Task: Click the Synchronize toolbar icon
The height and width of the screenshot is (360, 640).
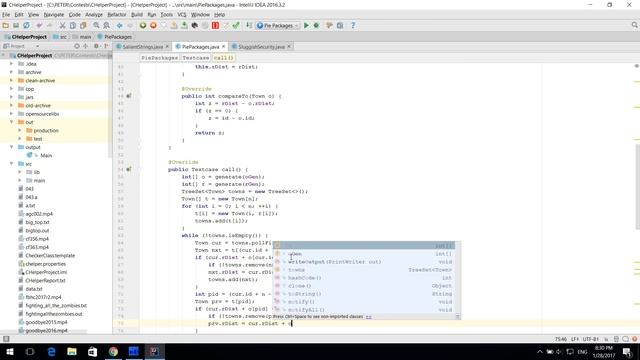Action: (26, 25)
